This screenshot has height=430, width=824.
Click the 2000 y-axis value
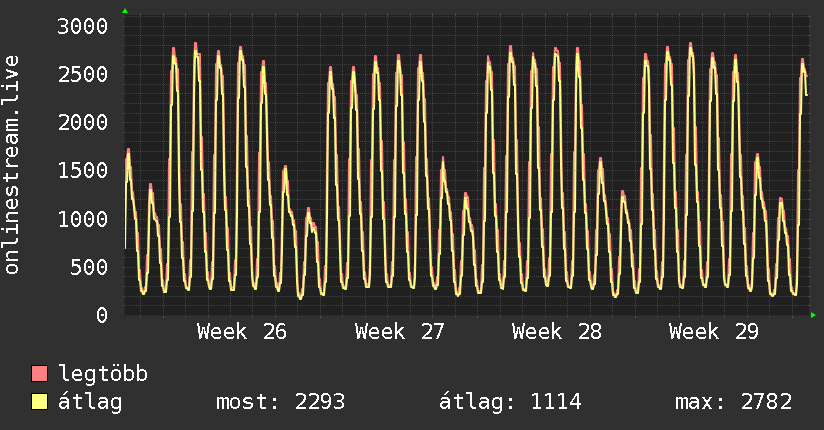tap(83, 122)
